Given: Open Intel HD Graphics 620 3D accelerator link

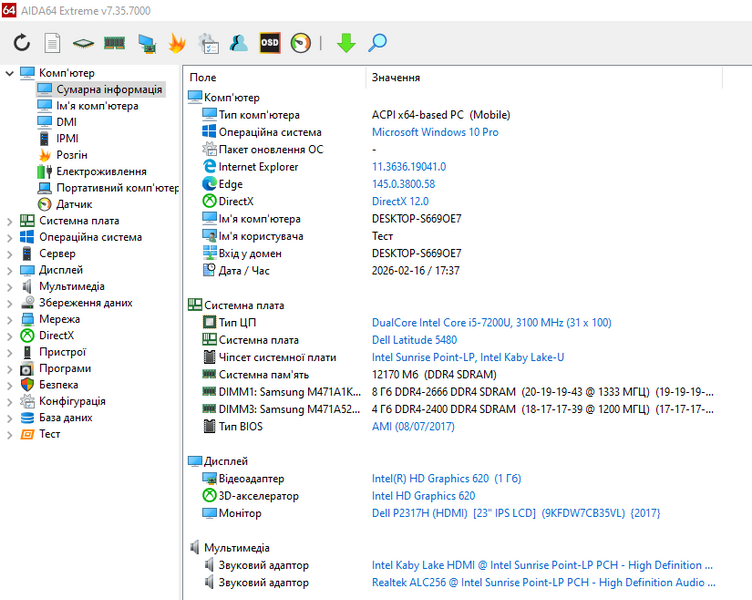Looking at the screenshot, I should coord(423,495).
